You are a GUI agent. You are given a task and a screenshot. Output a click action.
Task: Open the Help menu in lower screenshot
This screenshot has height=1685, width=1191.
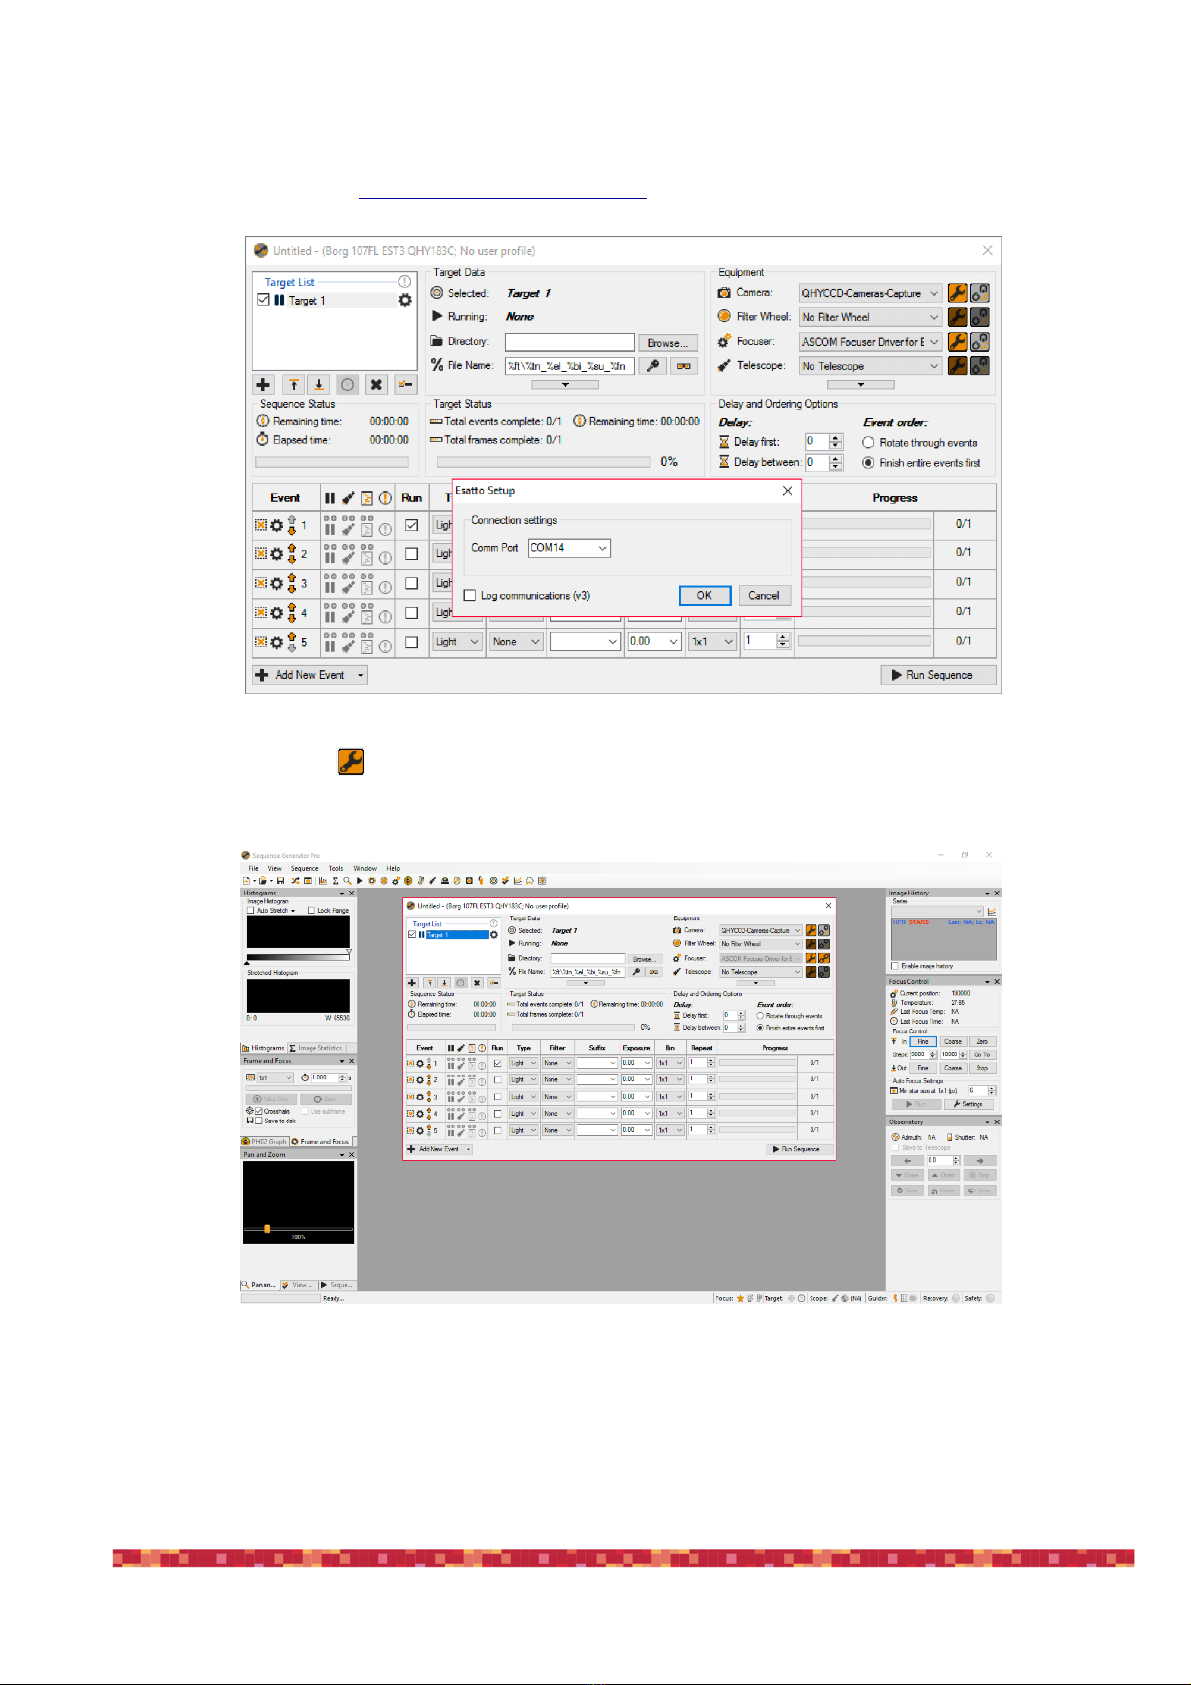pyautogui.click(x=393, y=869)
